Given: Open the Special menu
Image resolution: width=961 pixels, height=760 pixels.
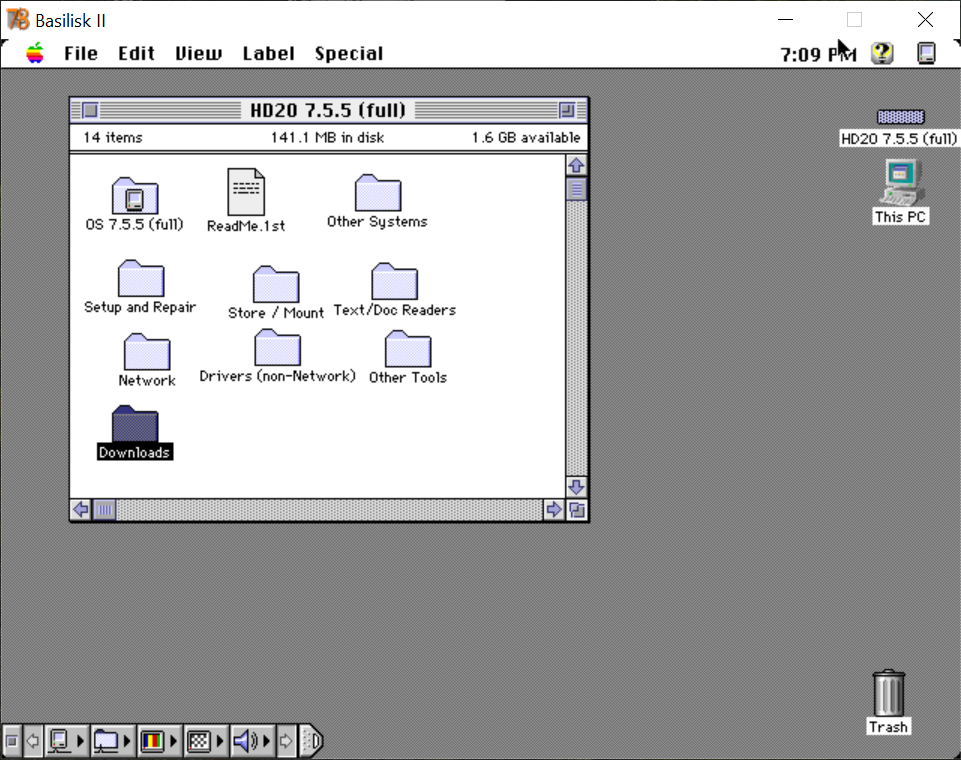Looking at the screenshot, I should 349,54.
